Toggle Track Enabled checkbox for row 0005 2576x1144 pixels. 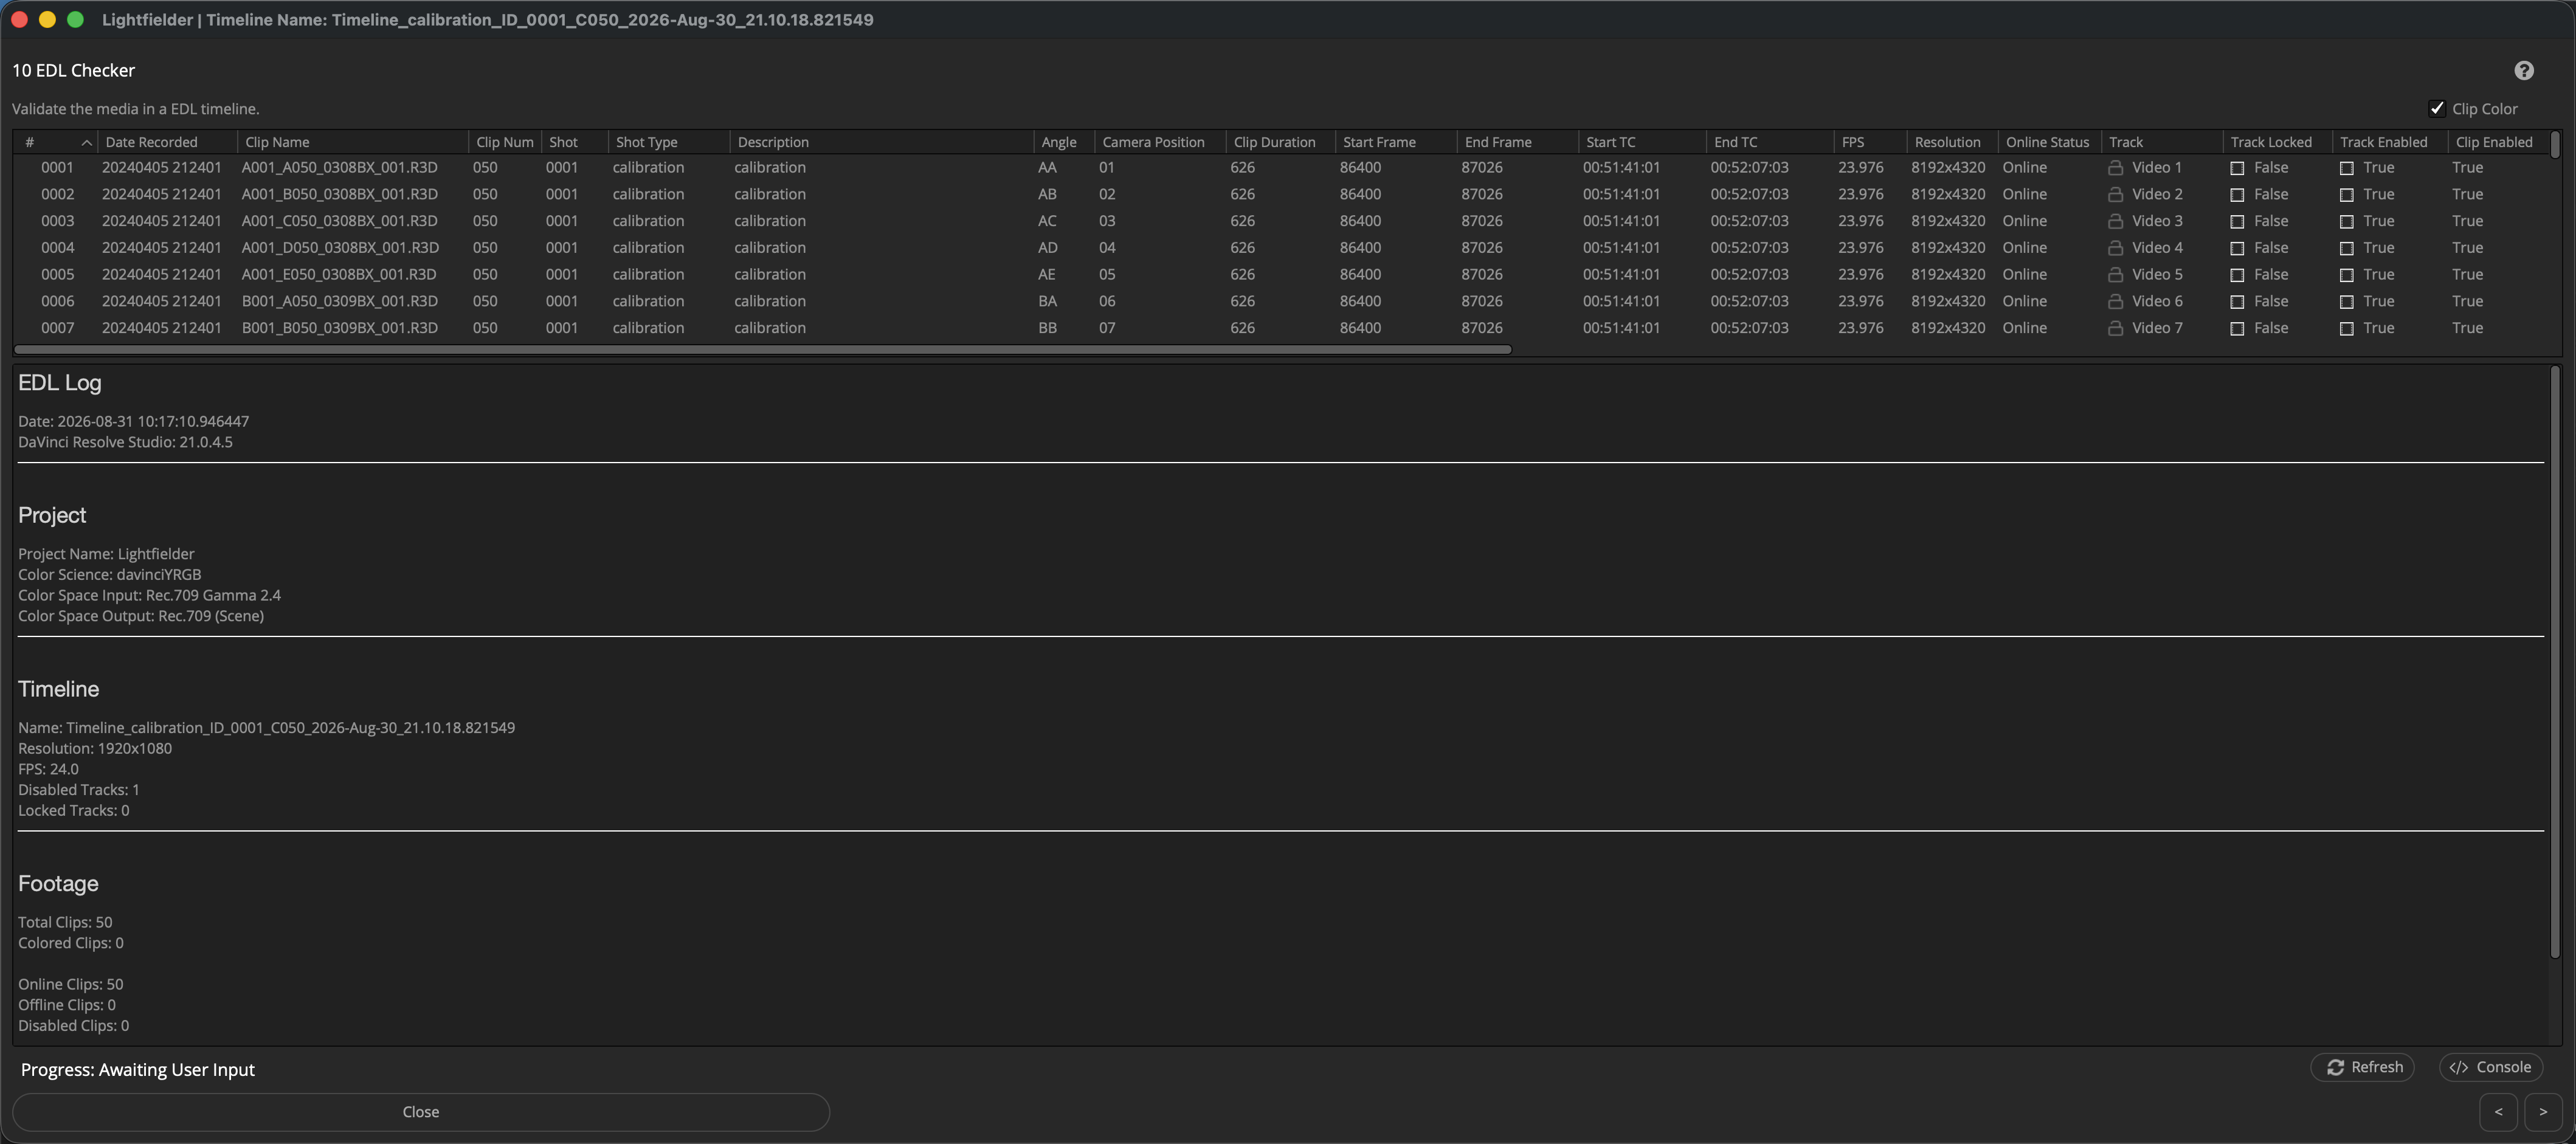pos(2346,275)
